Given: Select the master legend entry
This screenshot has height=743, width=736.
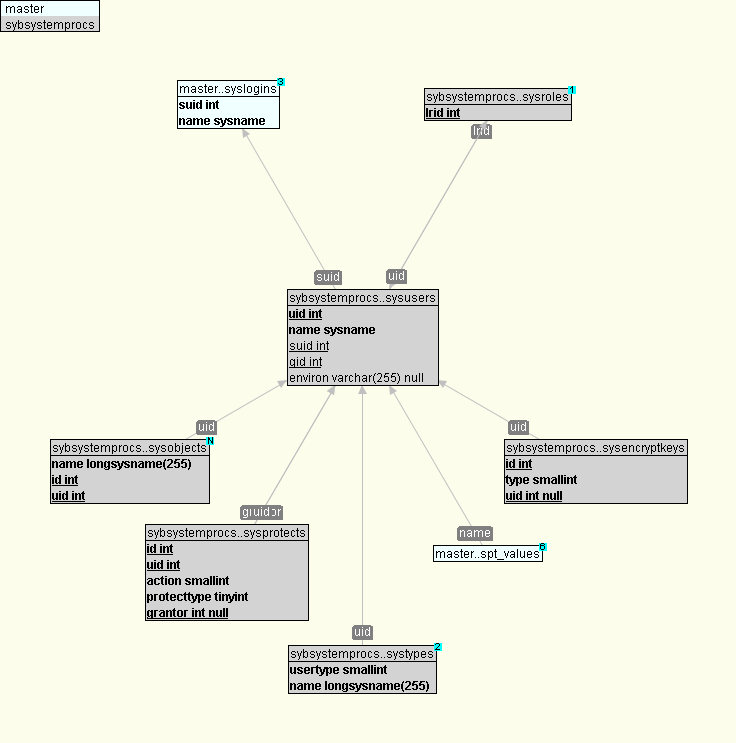Looking at the screenshot, I should (x=50, y=9).
